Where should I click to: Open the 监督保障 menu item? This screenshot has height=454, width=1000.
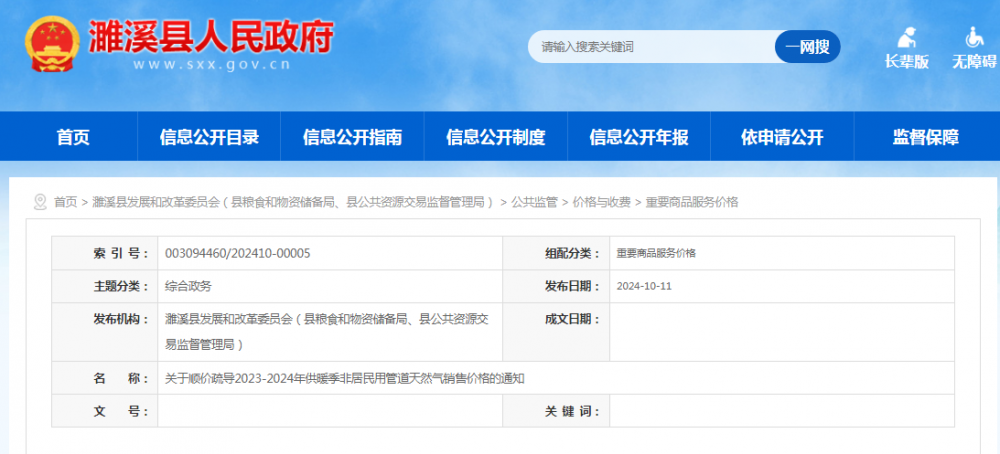[x=925, y=136]
